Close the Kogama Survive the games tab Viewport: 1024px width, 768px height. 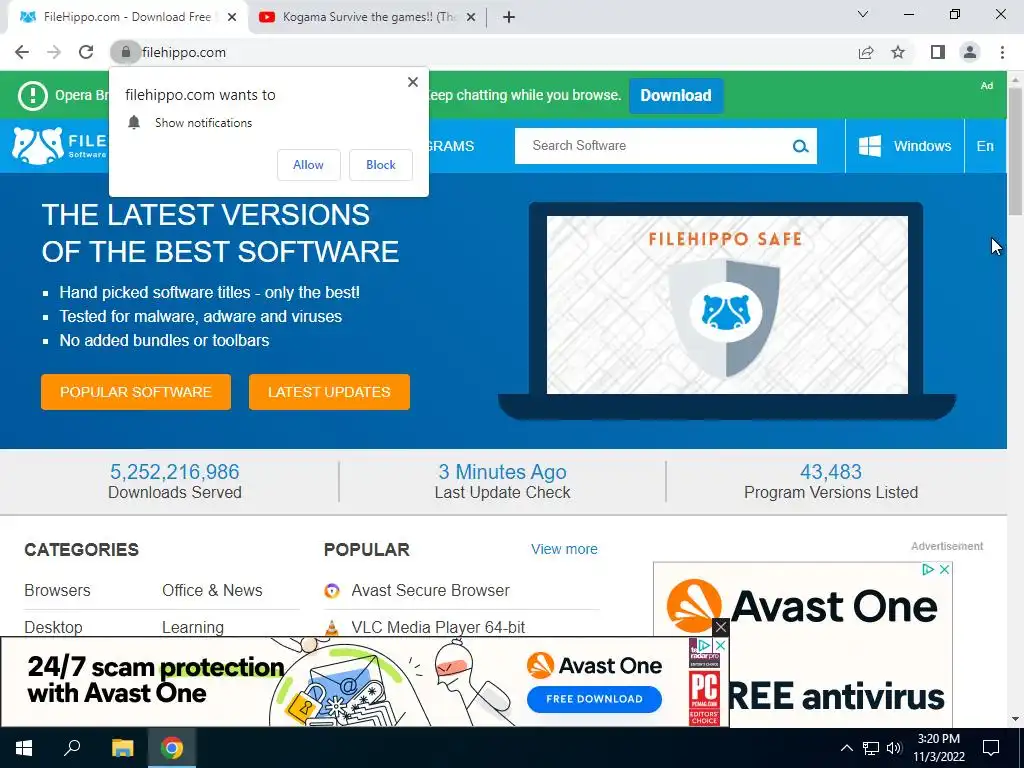click(x=471, y=17)
